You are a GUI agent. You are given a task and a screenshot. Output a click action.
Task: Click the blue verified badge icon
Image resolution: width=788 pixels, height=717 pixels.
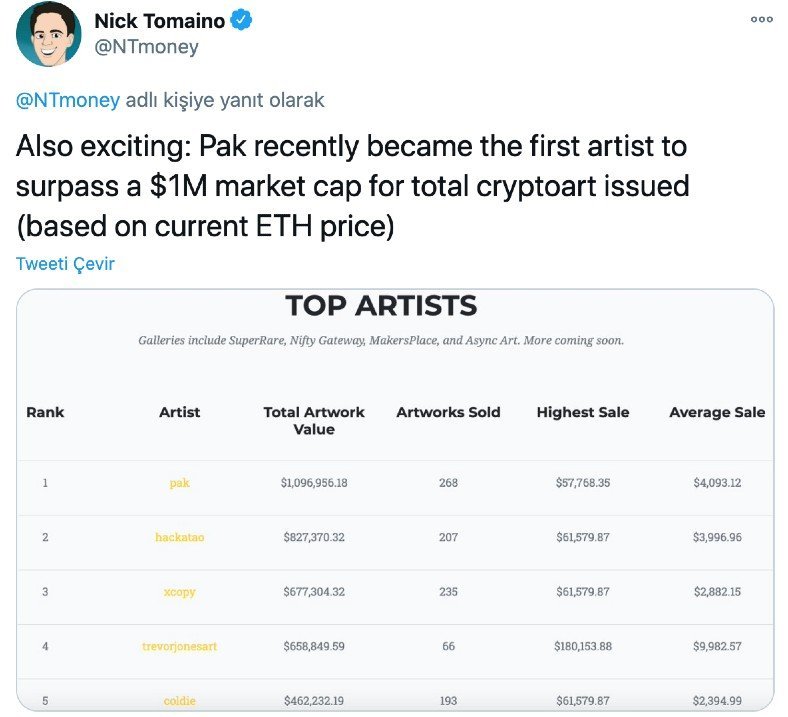[241, 20]
